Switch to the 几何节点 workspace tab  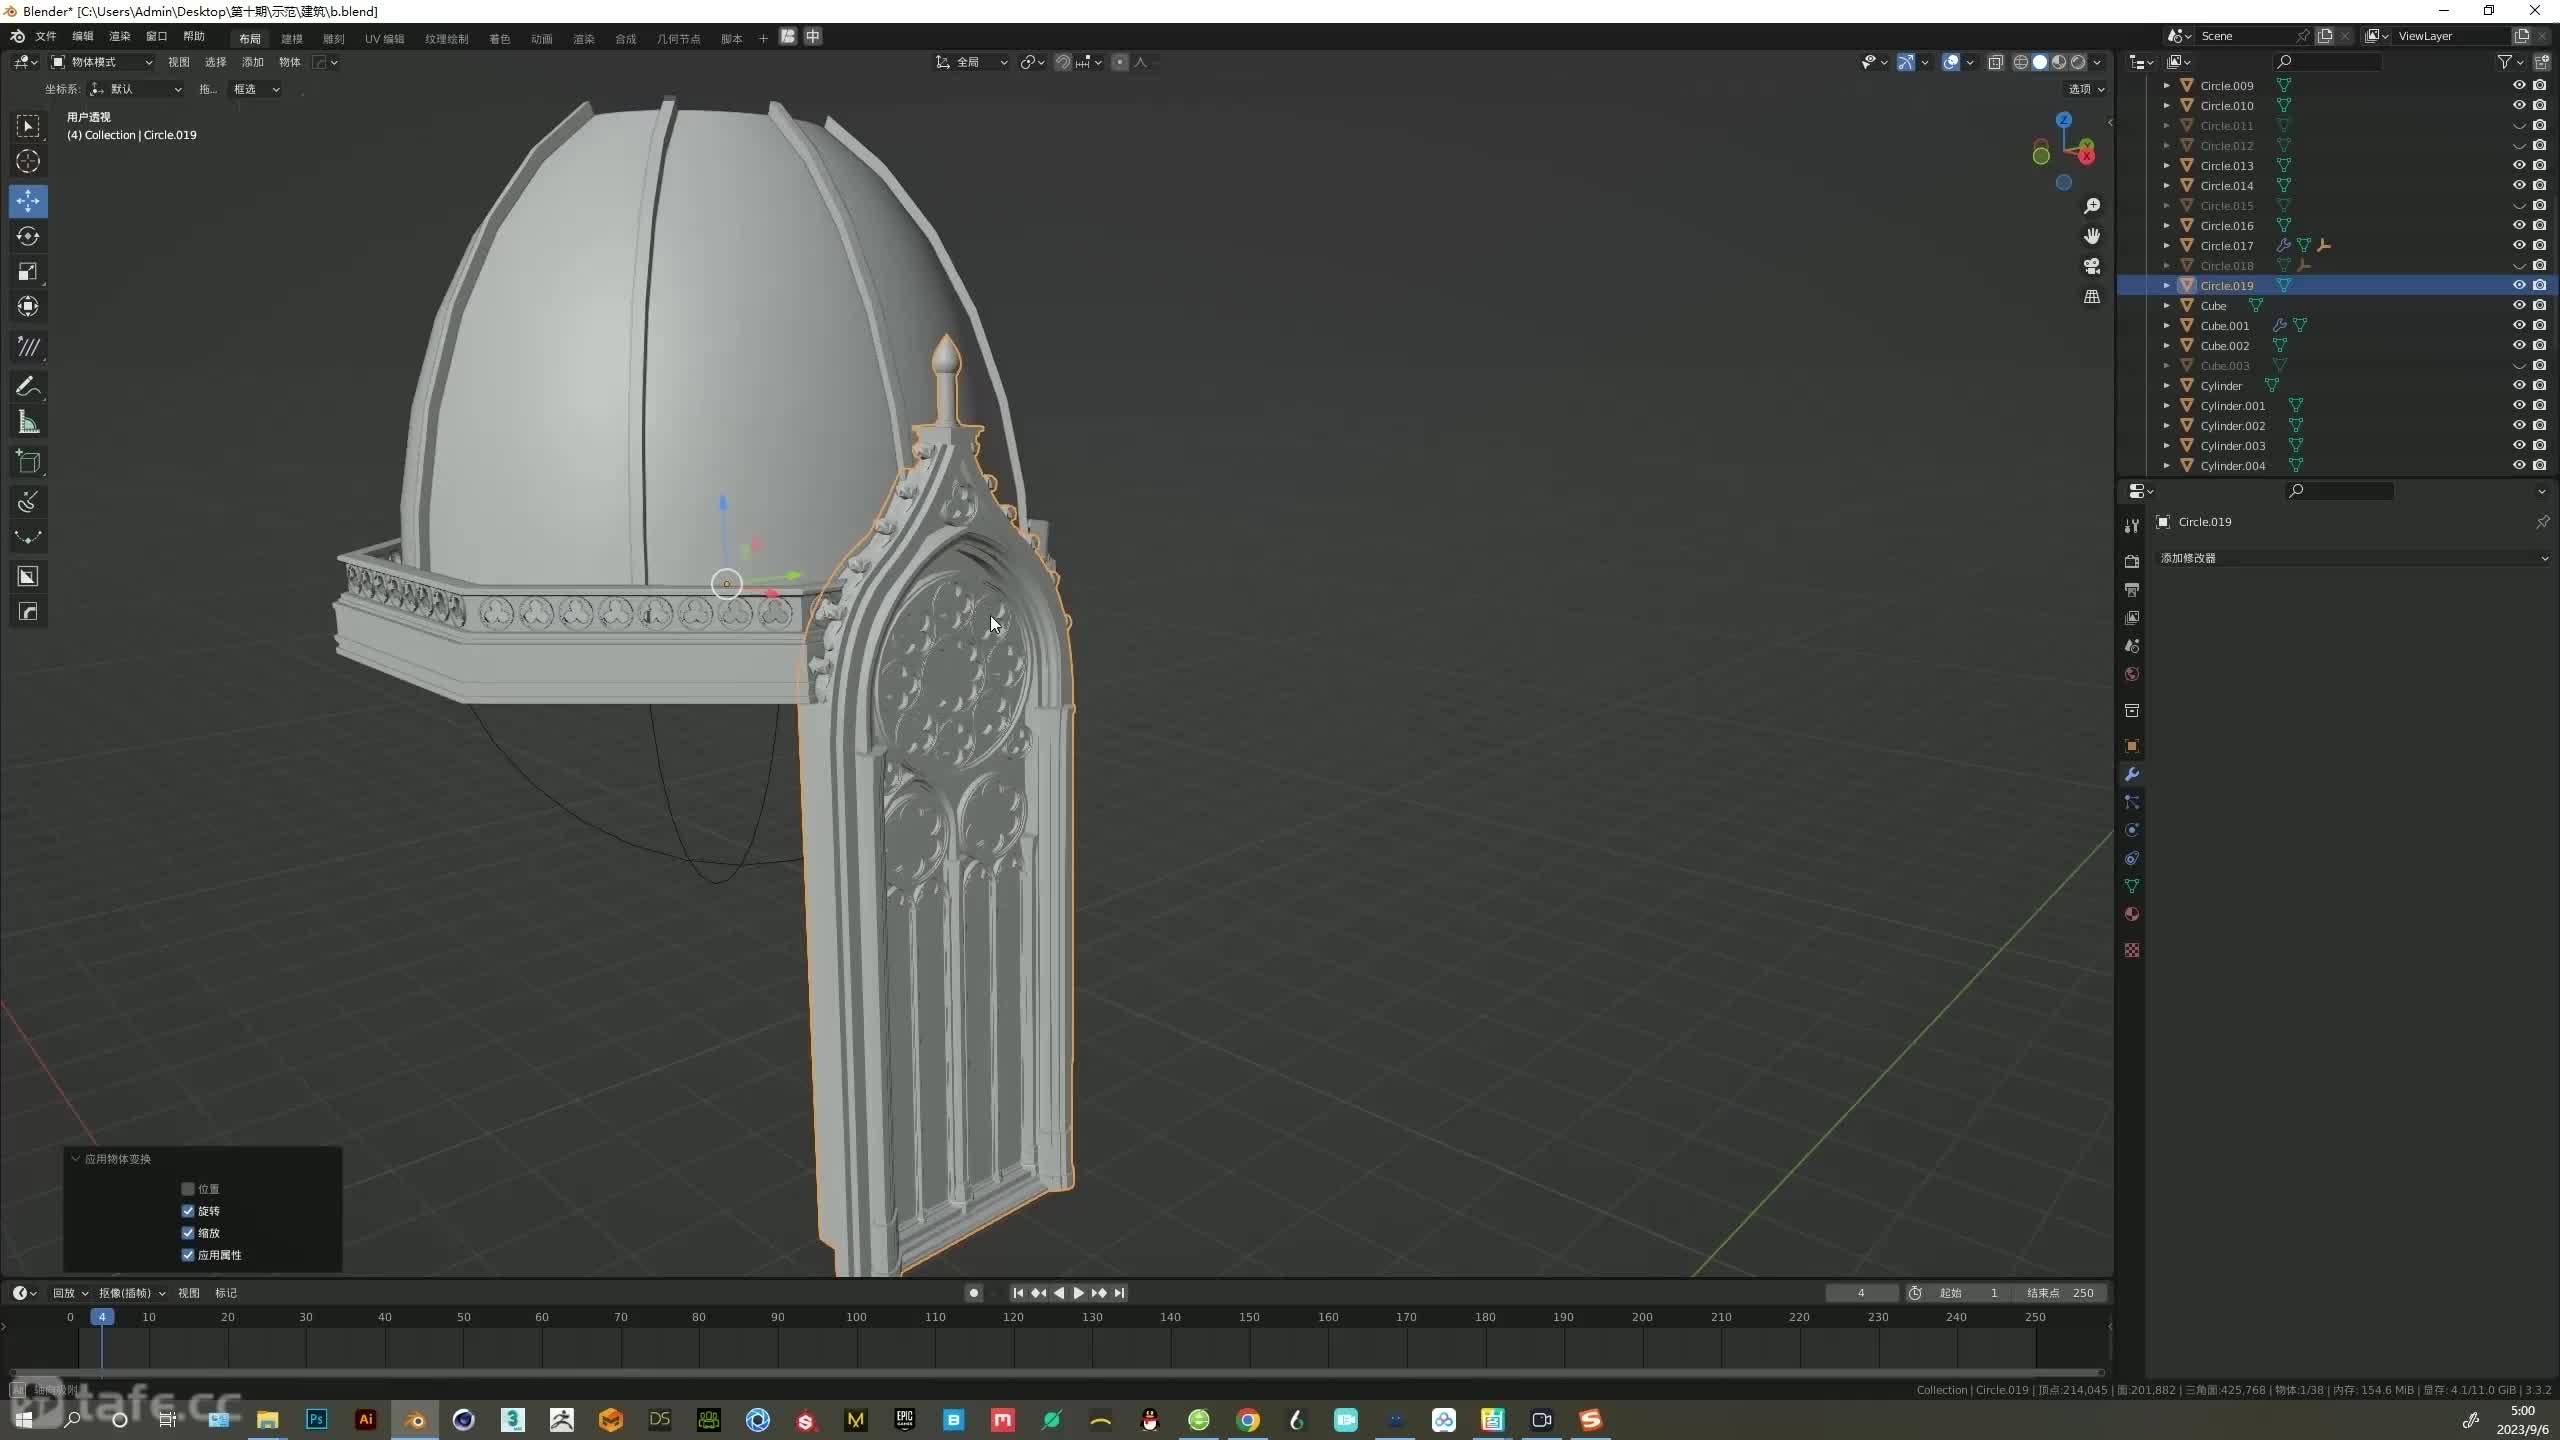click(x=678, y=38)
